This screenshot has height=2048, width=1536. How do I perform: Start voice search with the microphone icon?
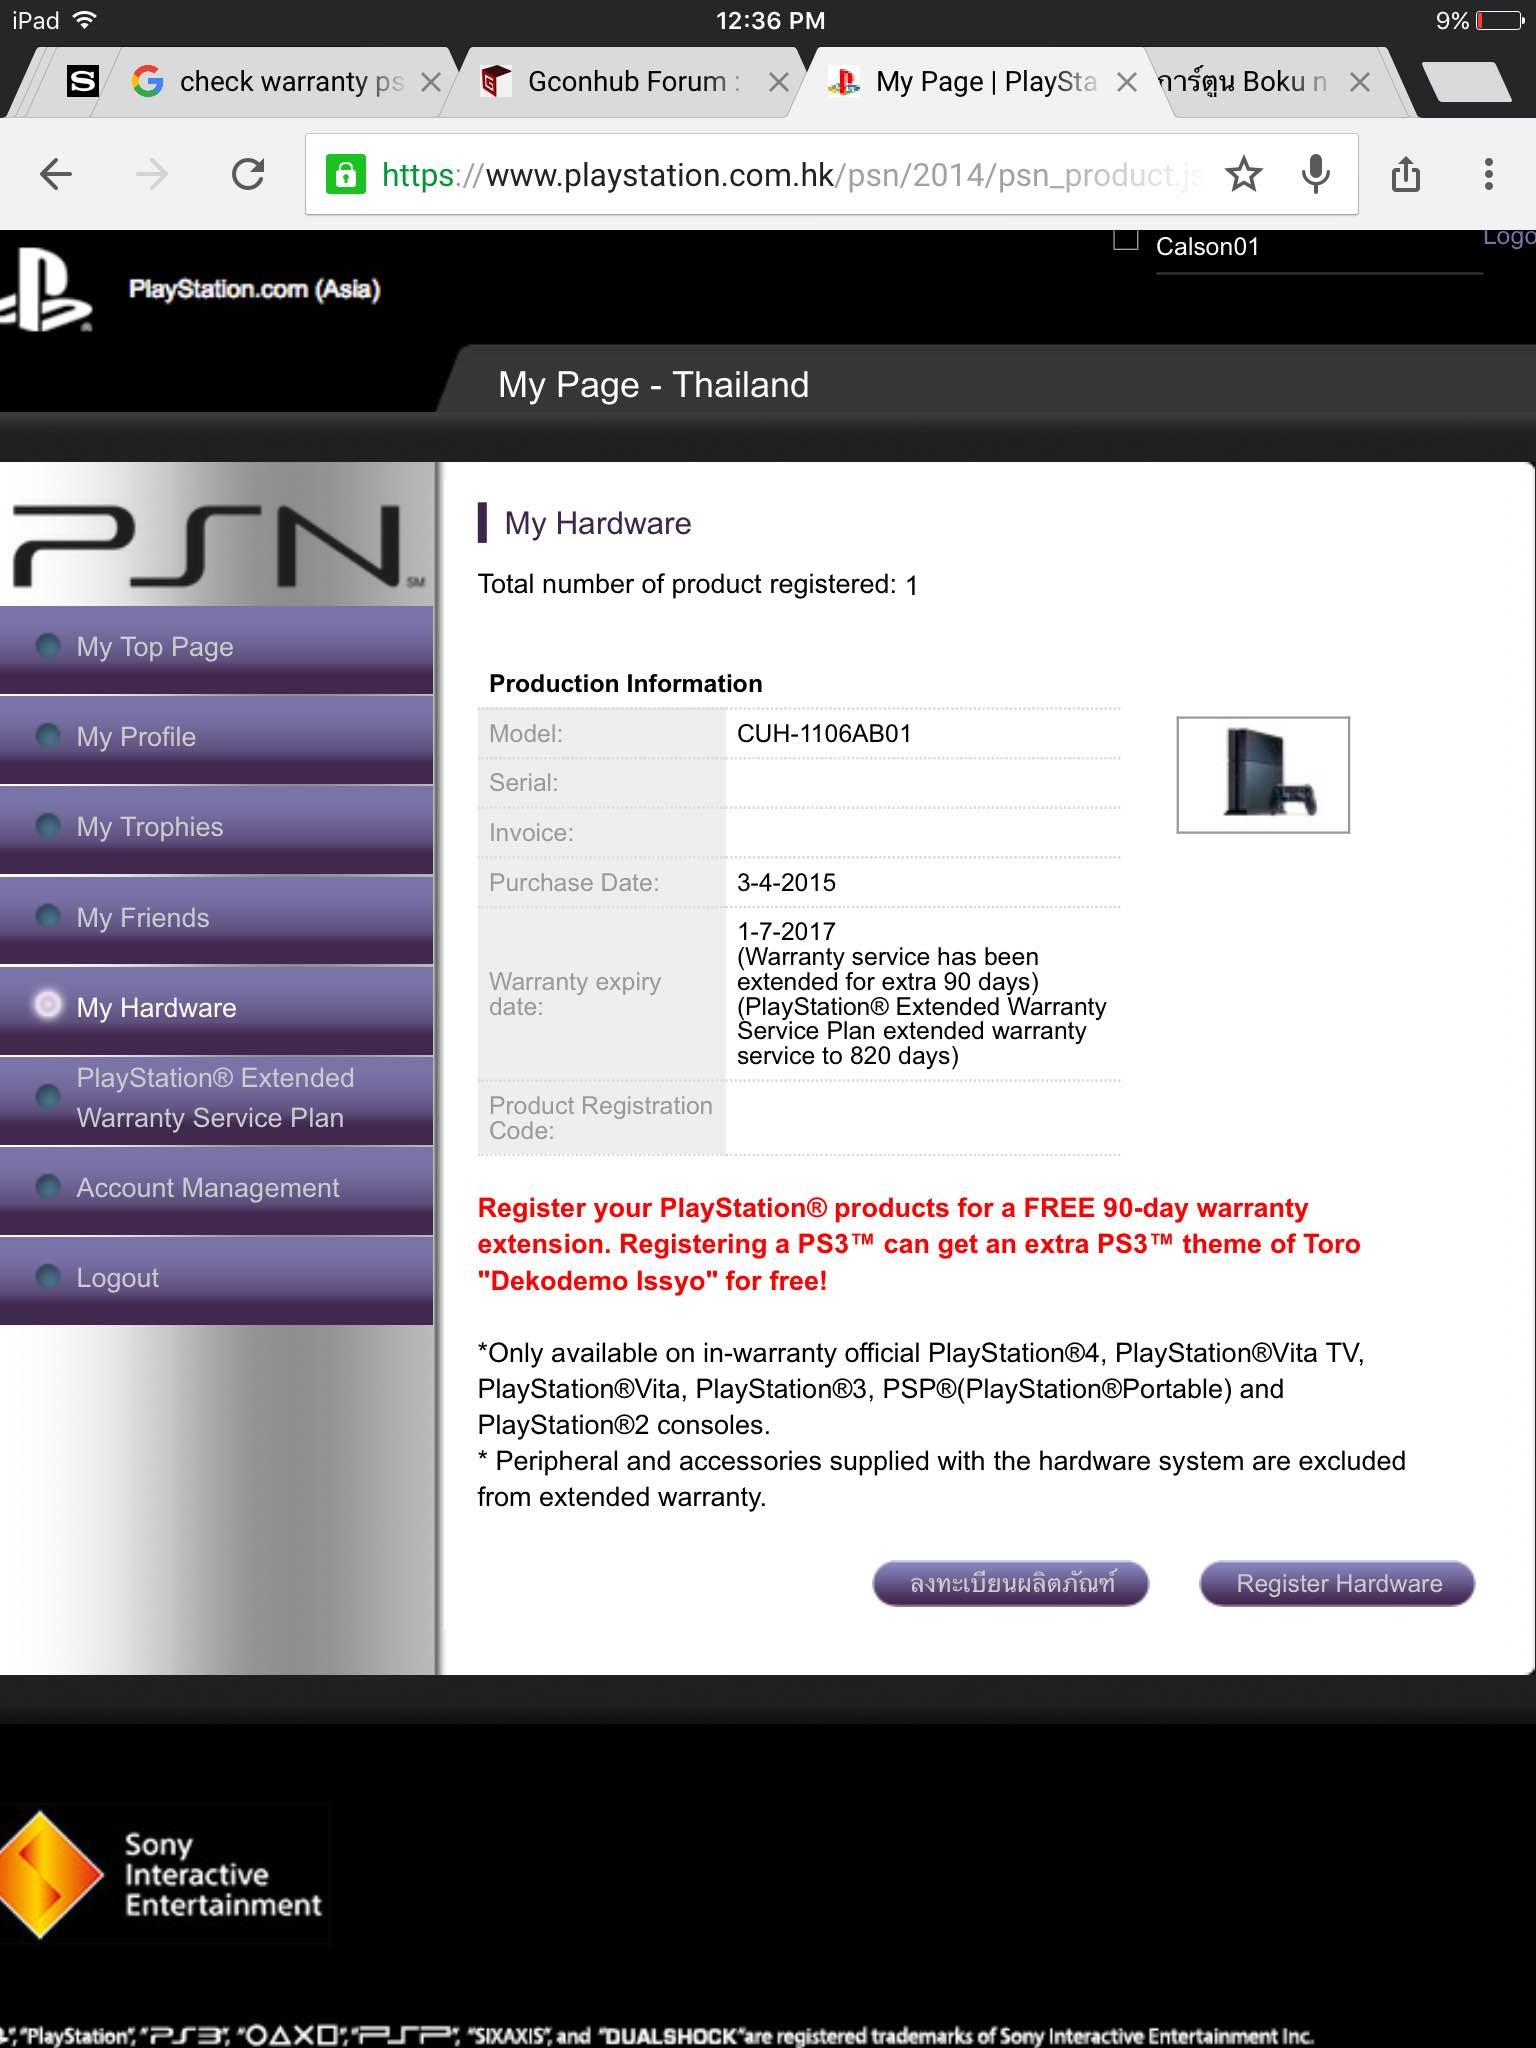coord(1316,175)
